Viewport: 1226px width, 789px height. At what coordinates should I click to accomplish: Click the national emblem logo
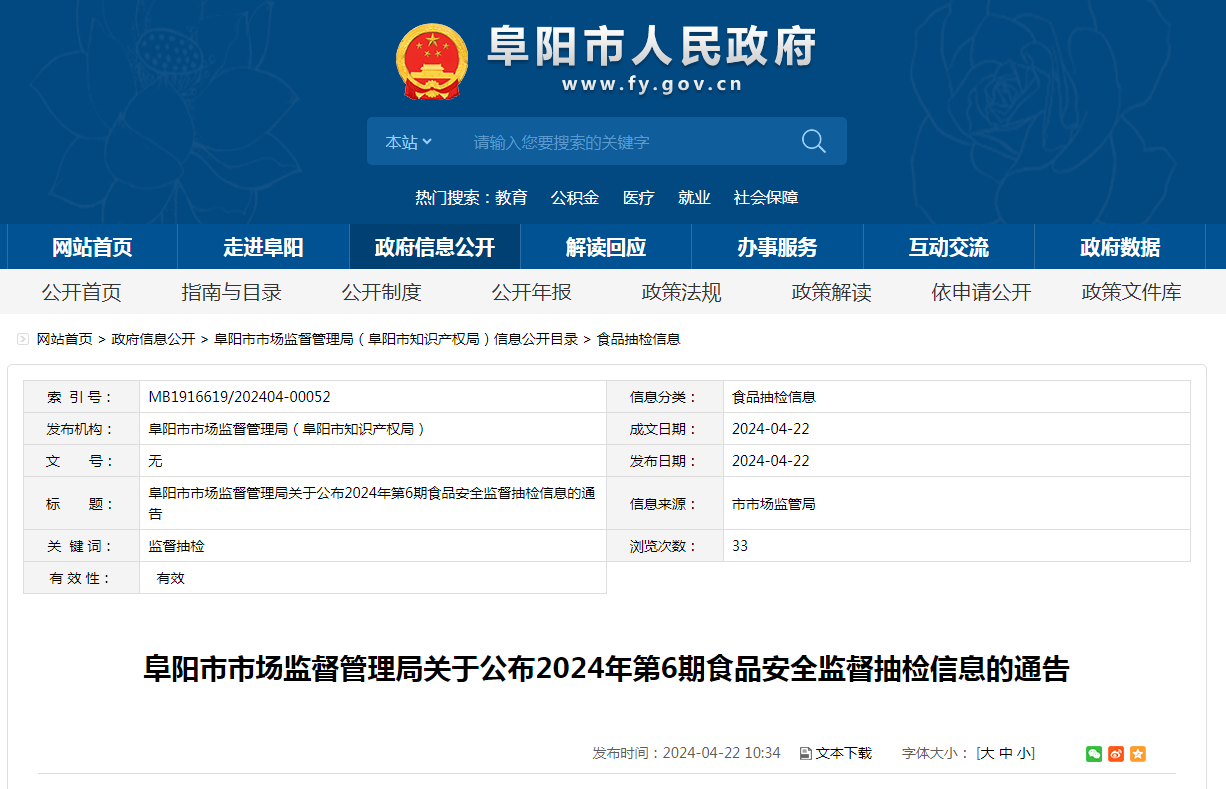tap(431, 61)
